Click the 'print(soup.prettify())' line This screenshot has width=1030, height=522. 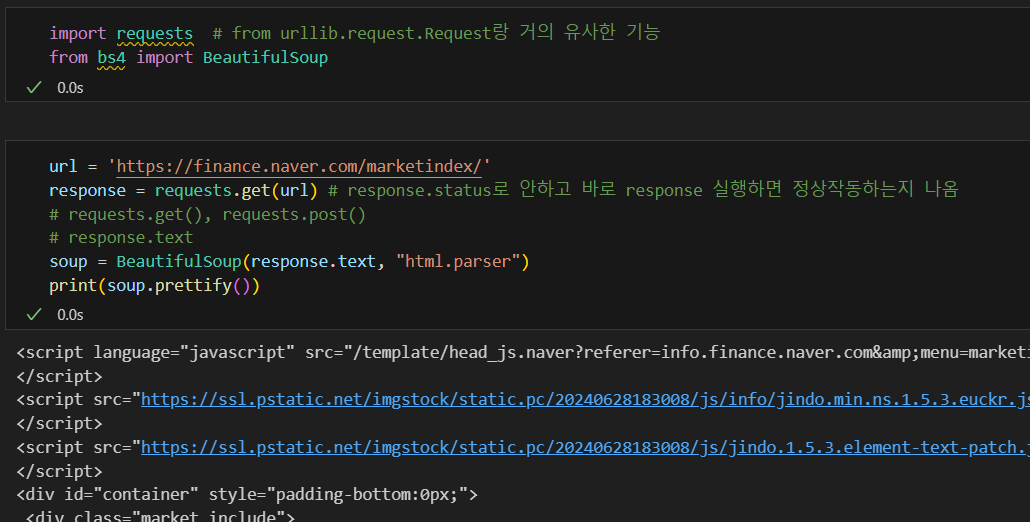click(x=154, y=286)
